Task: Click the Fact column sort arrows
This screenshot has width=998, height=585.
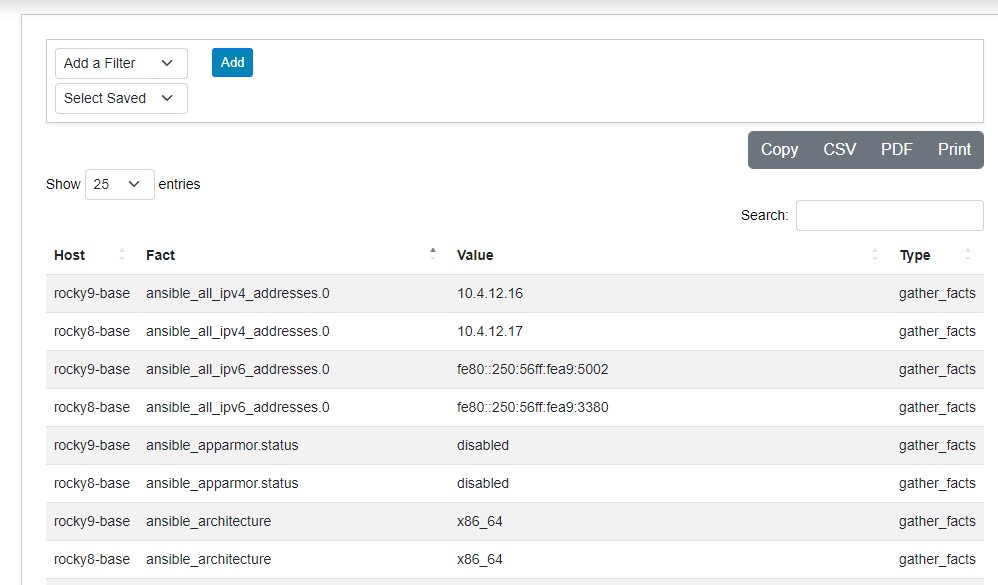Action: [x=433, y=255]
